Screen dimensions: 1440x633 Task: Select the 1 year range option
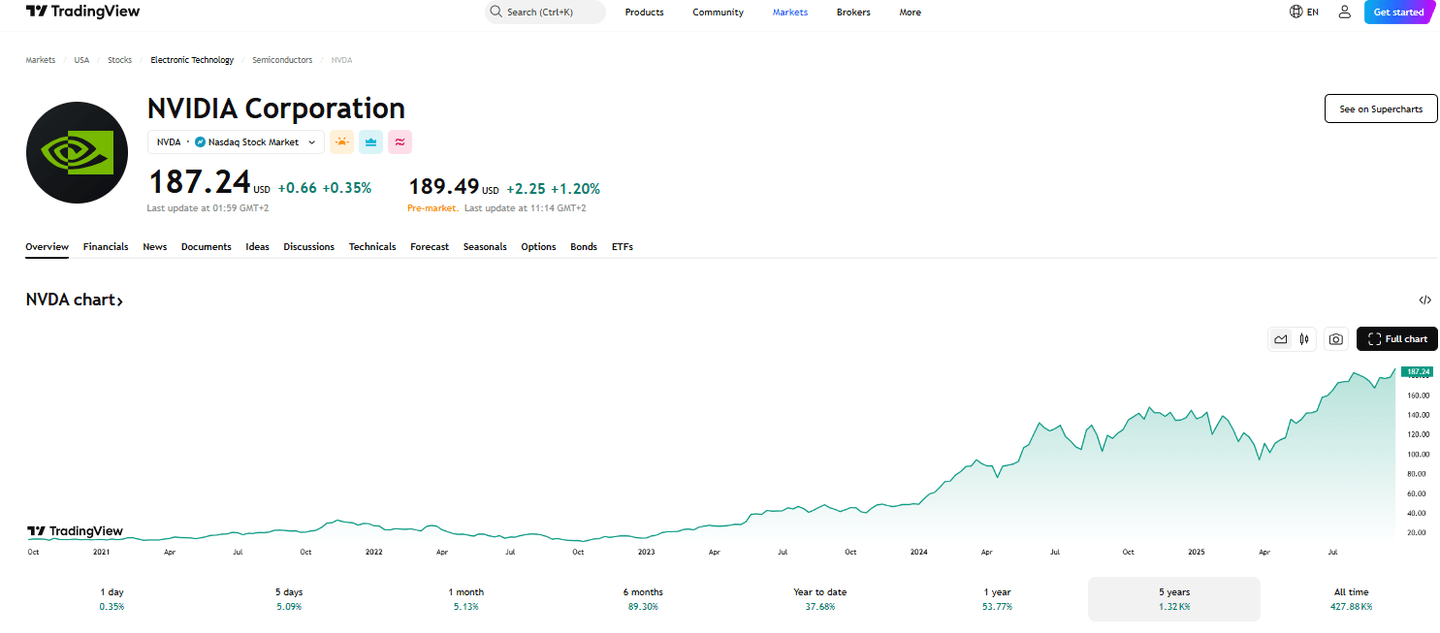click(998, 599)
